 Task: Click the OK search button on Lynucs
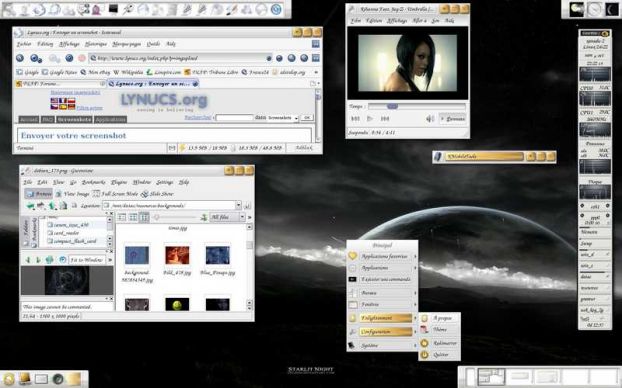(x=306, y=118)
